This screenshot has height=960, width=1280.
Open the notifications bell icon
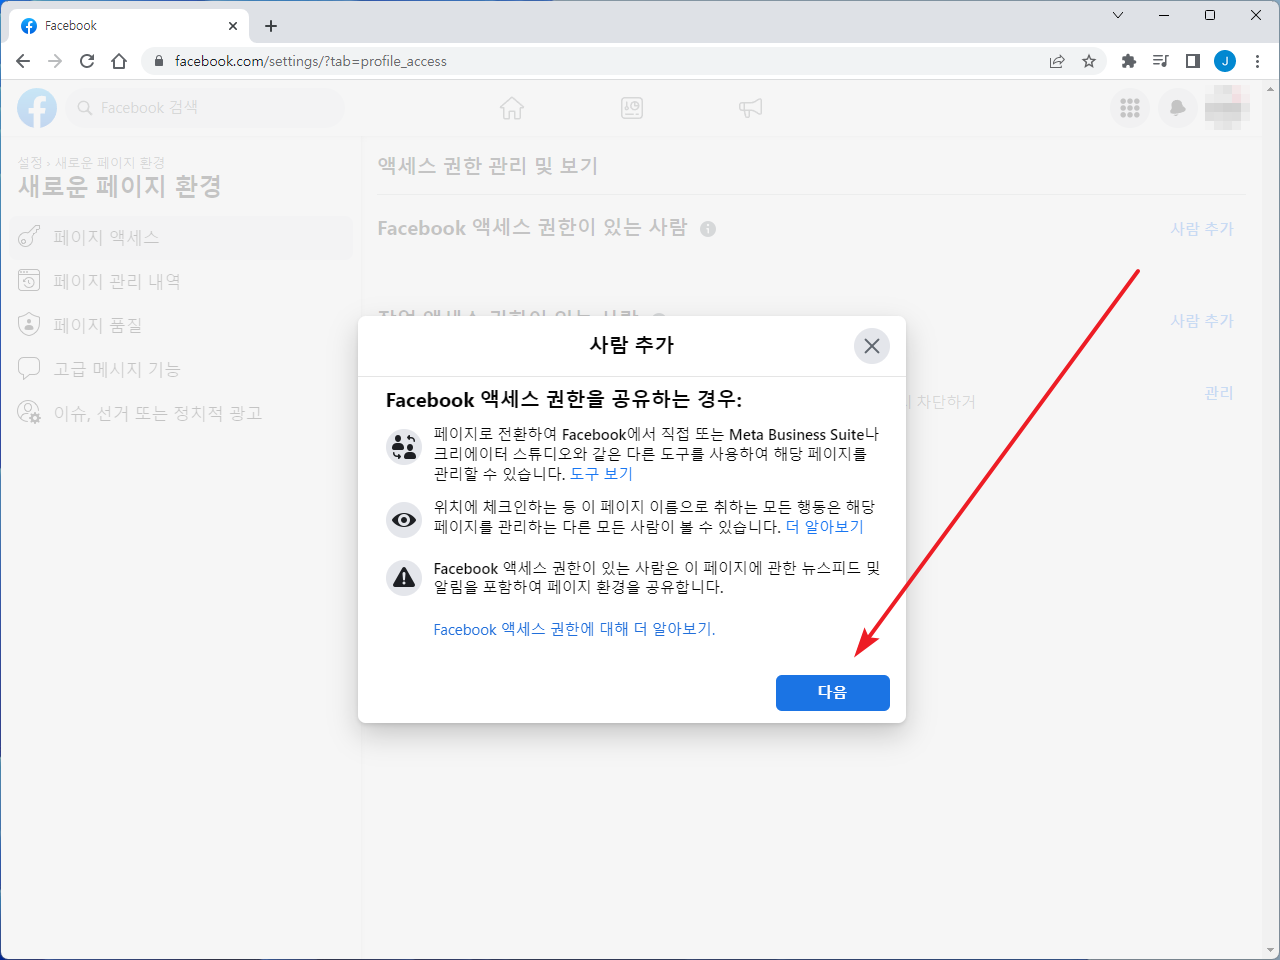coord(1178,108)
